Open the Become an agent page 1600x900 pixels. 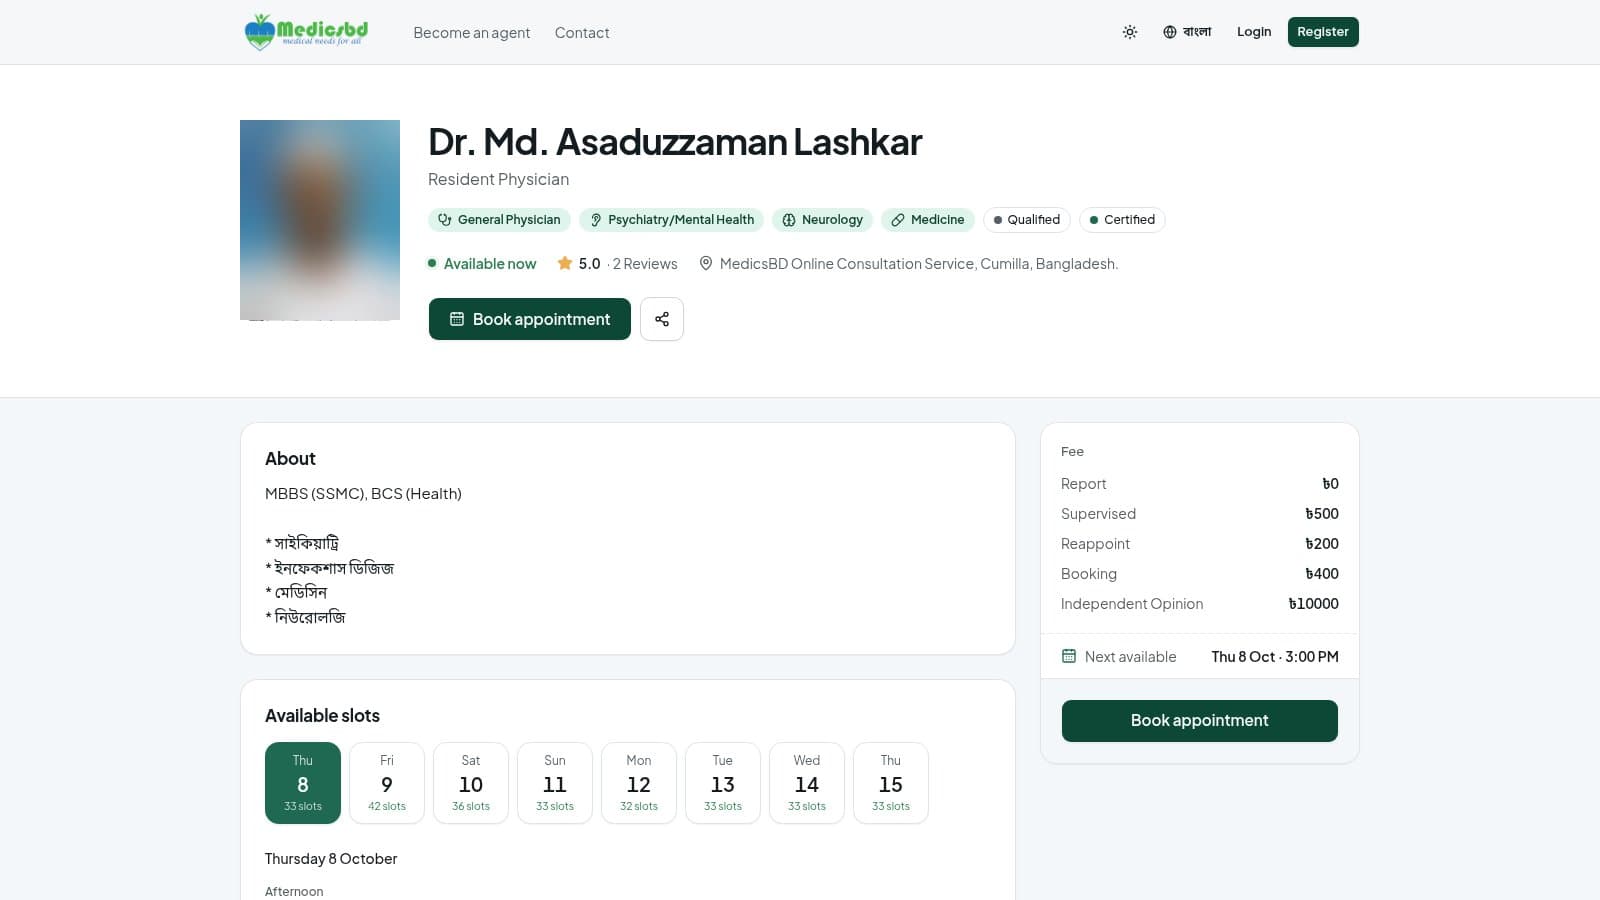(472, 33)
